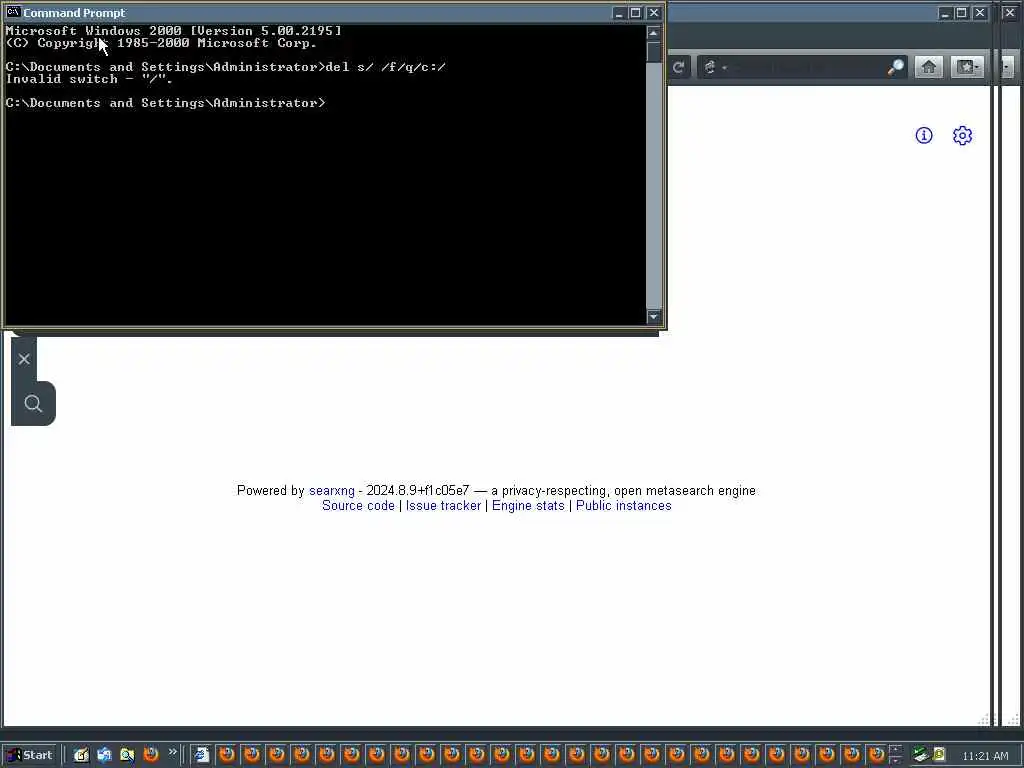Open the Engine stats link
1024x768 pixels.
(528, 505)
